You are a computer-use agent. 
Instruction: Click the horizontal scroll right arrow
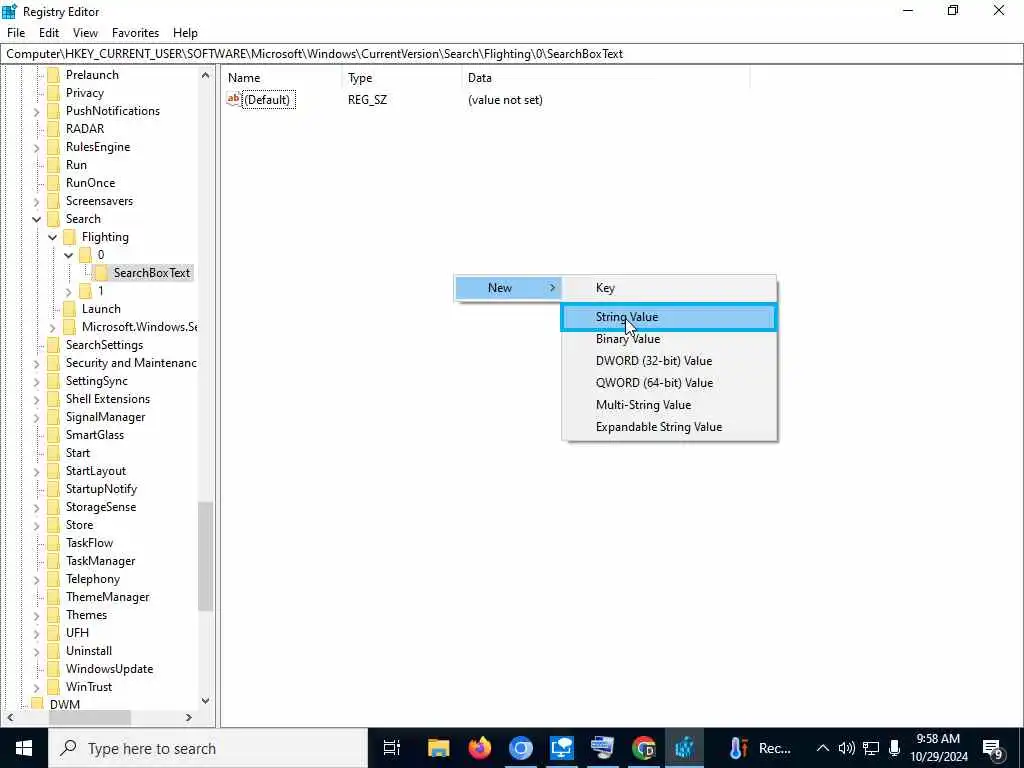tap(189, 718)
